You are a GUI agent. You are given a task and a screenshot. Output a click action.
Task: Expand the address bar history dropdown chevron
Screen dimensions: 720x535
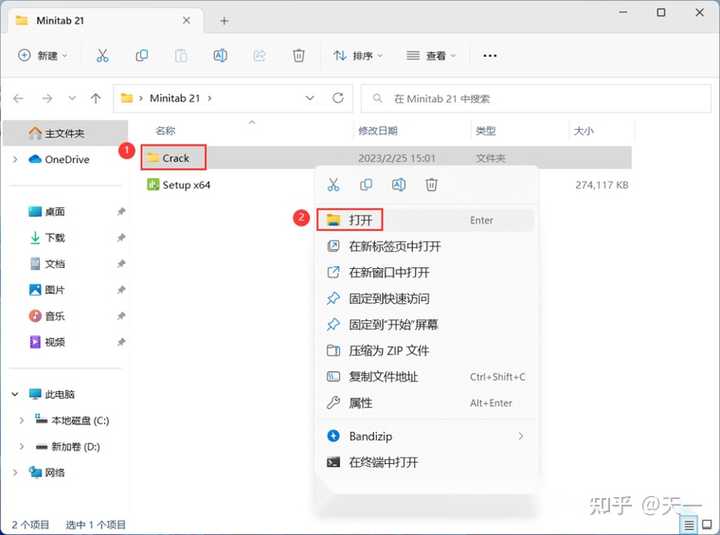310,98
